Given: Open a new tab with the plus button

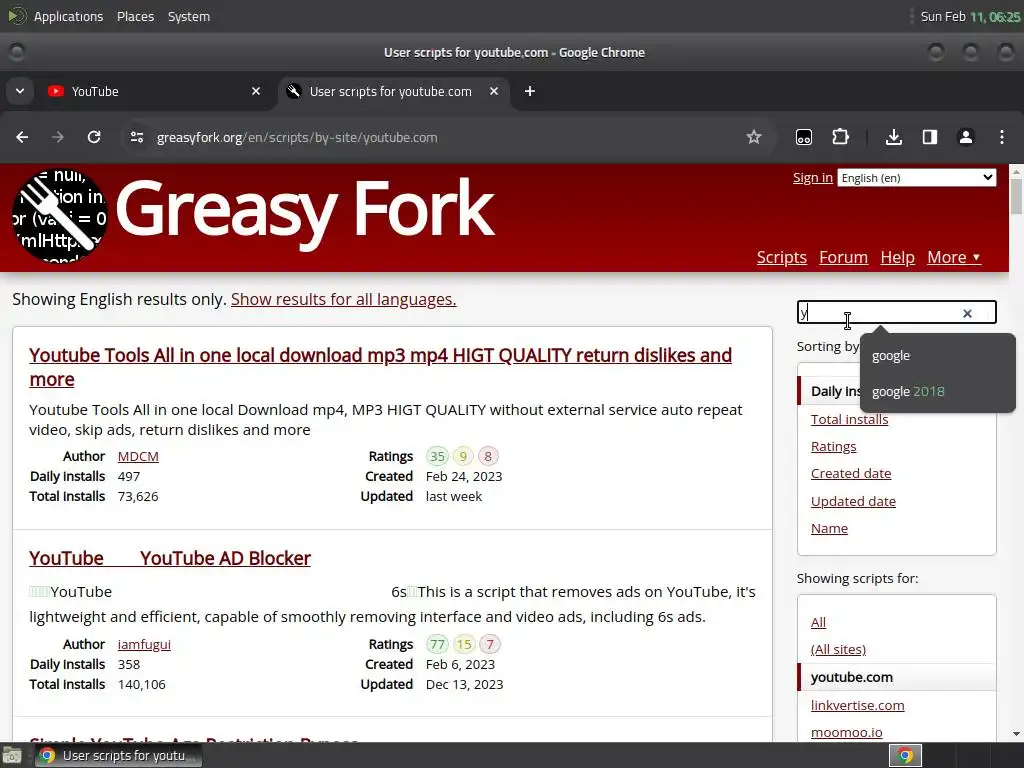Looking at the screenshot, I should pos(530,91).
